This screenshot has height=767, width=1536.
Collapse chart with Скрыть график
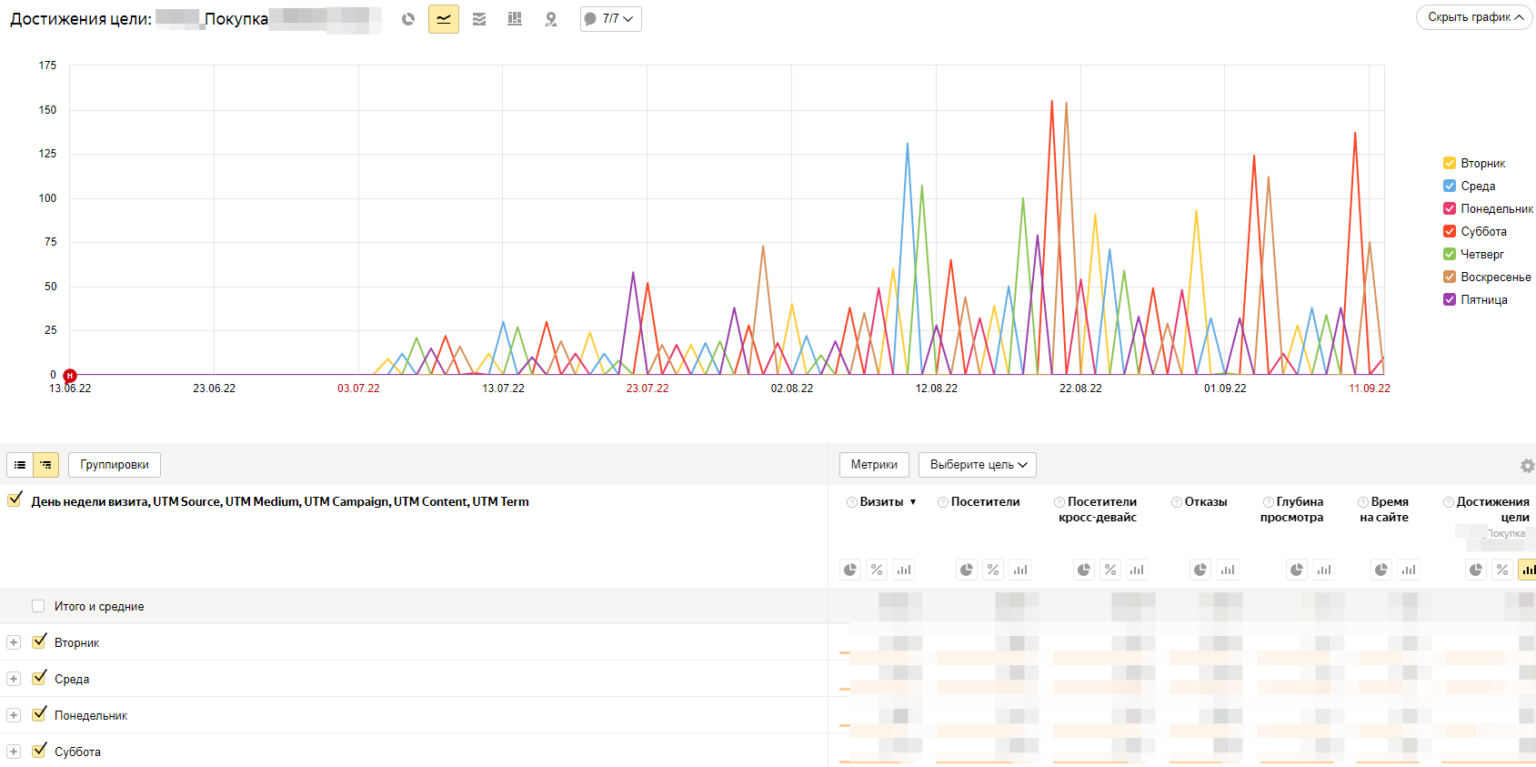[x=1474, y=18]
